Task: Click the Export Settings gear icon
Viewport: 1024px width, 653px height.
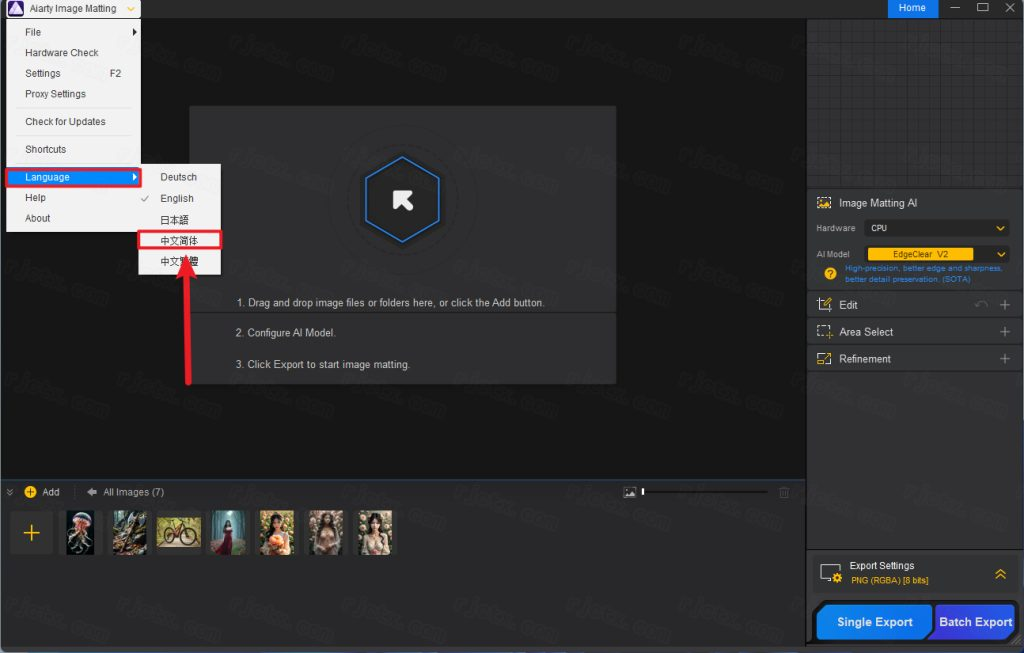Action: (830, 573)
